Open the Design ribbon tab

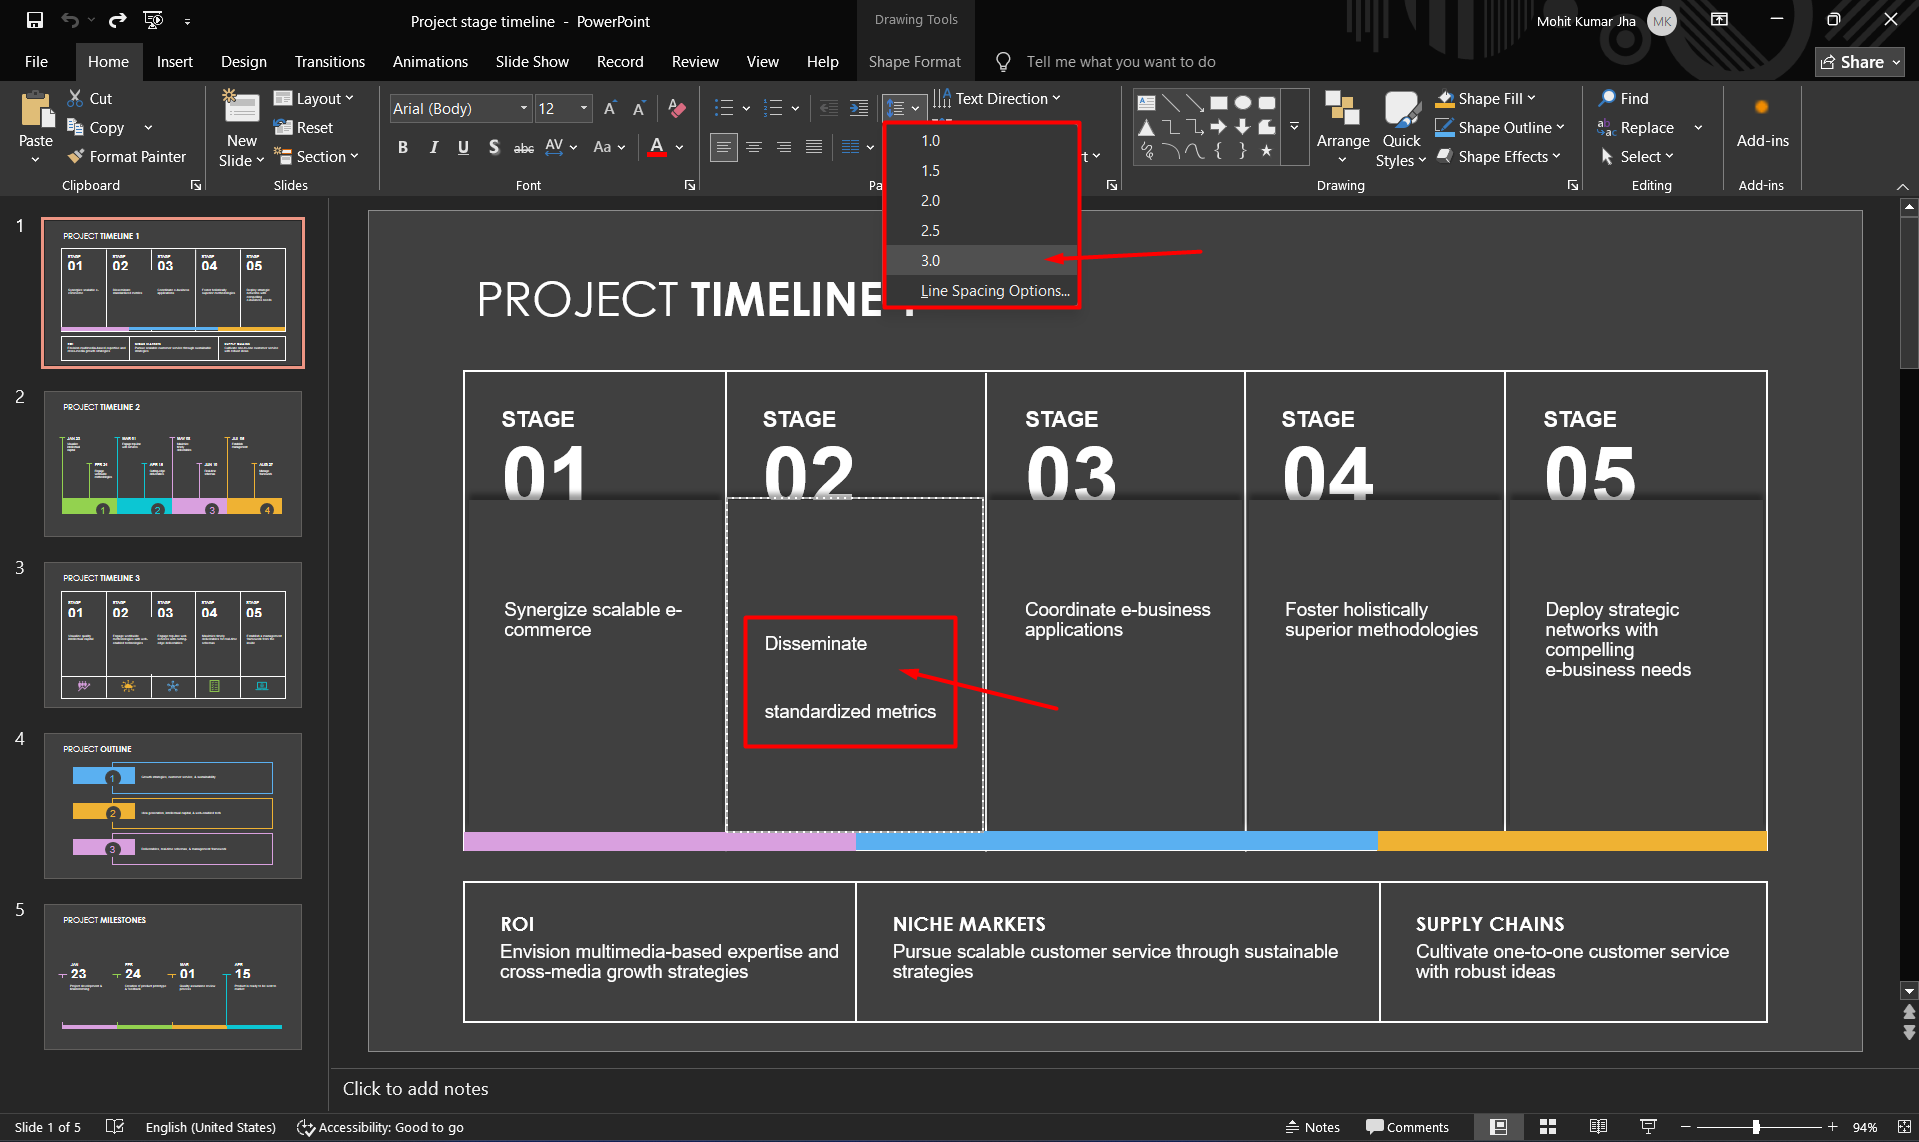pyautogui.click(x=244, y=62)
